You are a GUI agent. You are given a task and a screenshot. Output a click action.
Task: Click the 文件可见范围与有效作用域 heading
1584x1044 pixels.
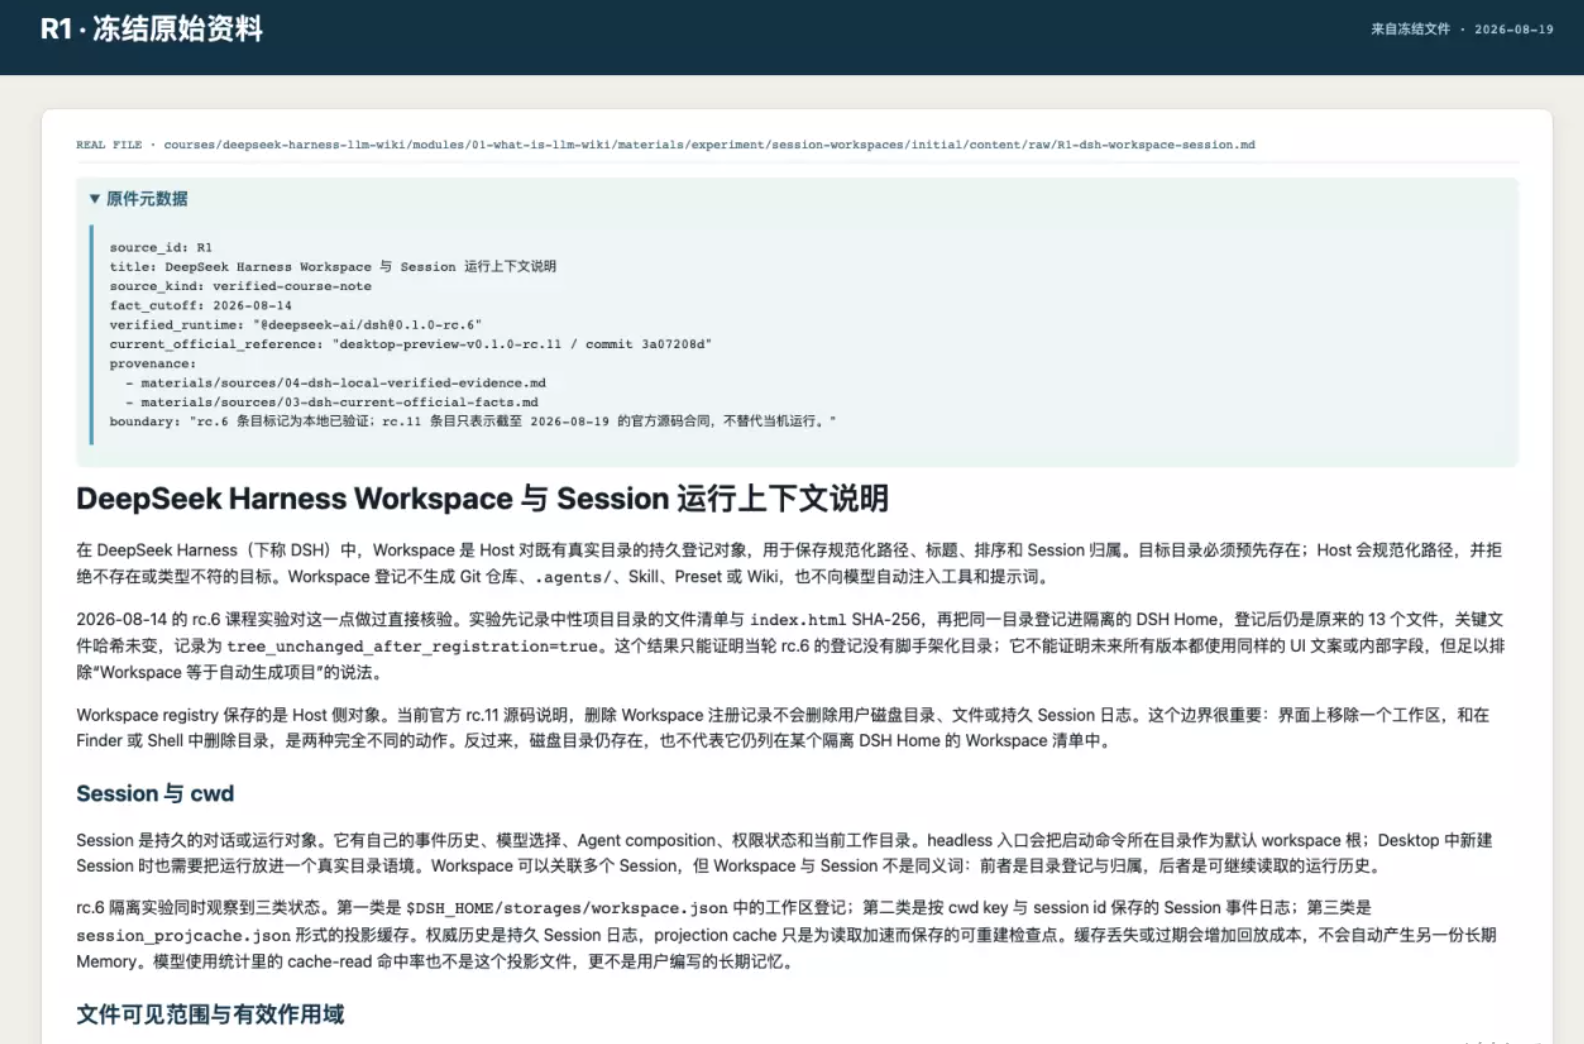[x=210, y=1015]
